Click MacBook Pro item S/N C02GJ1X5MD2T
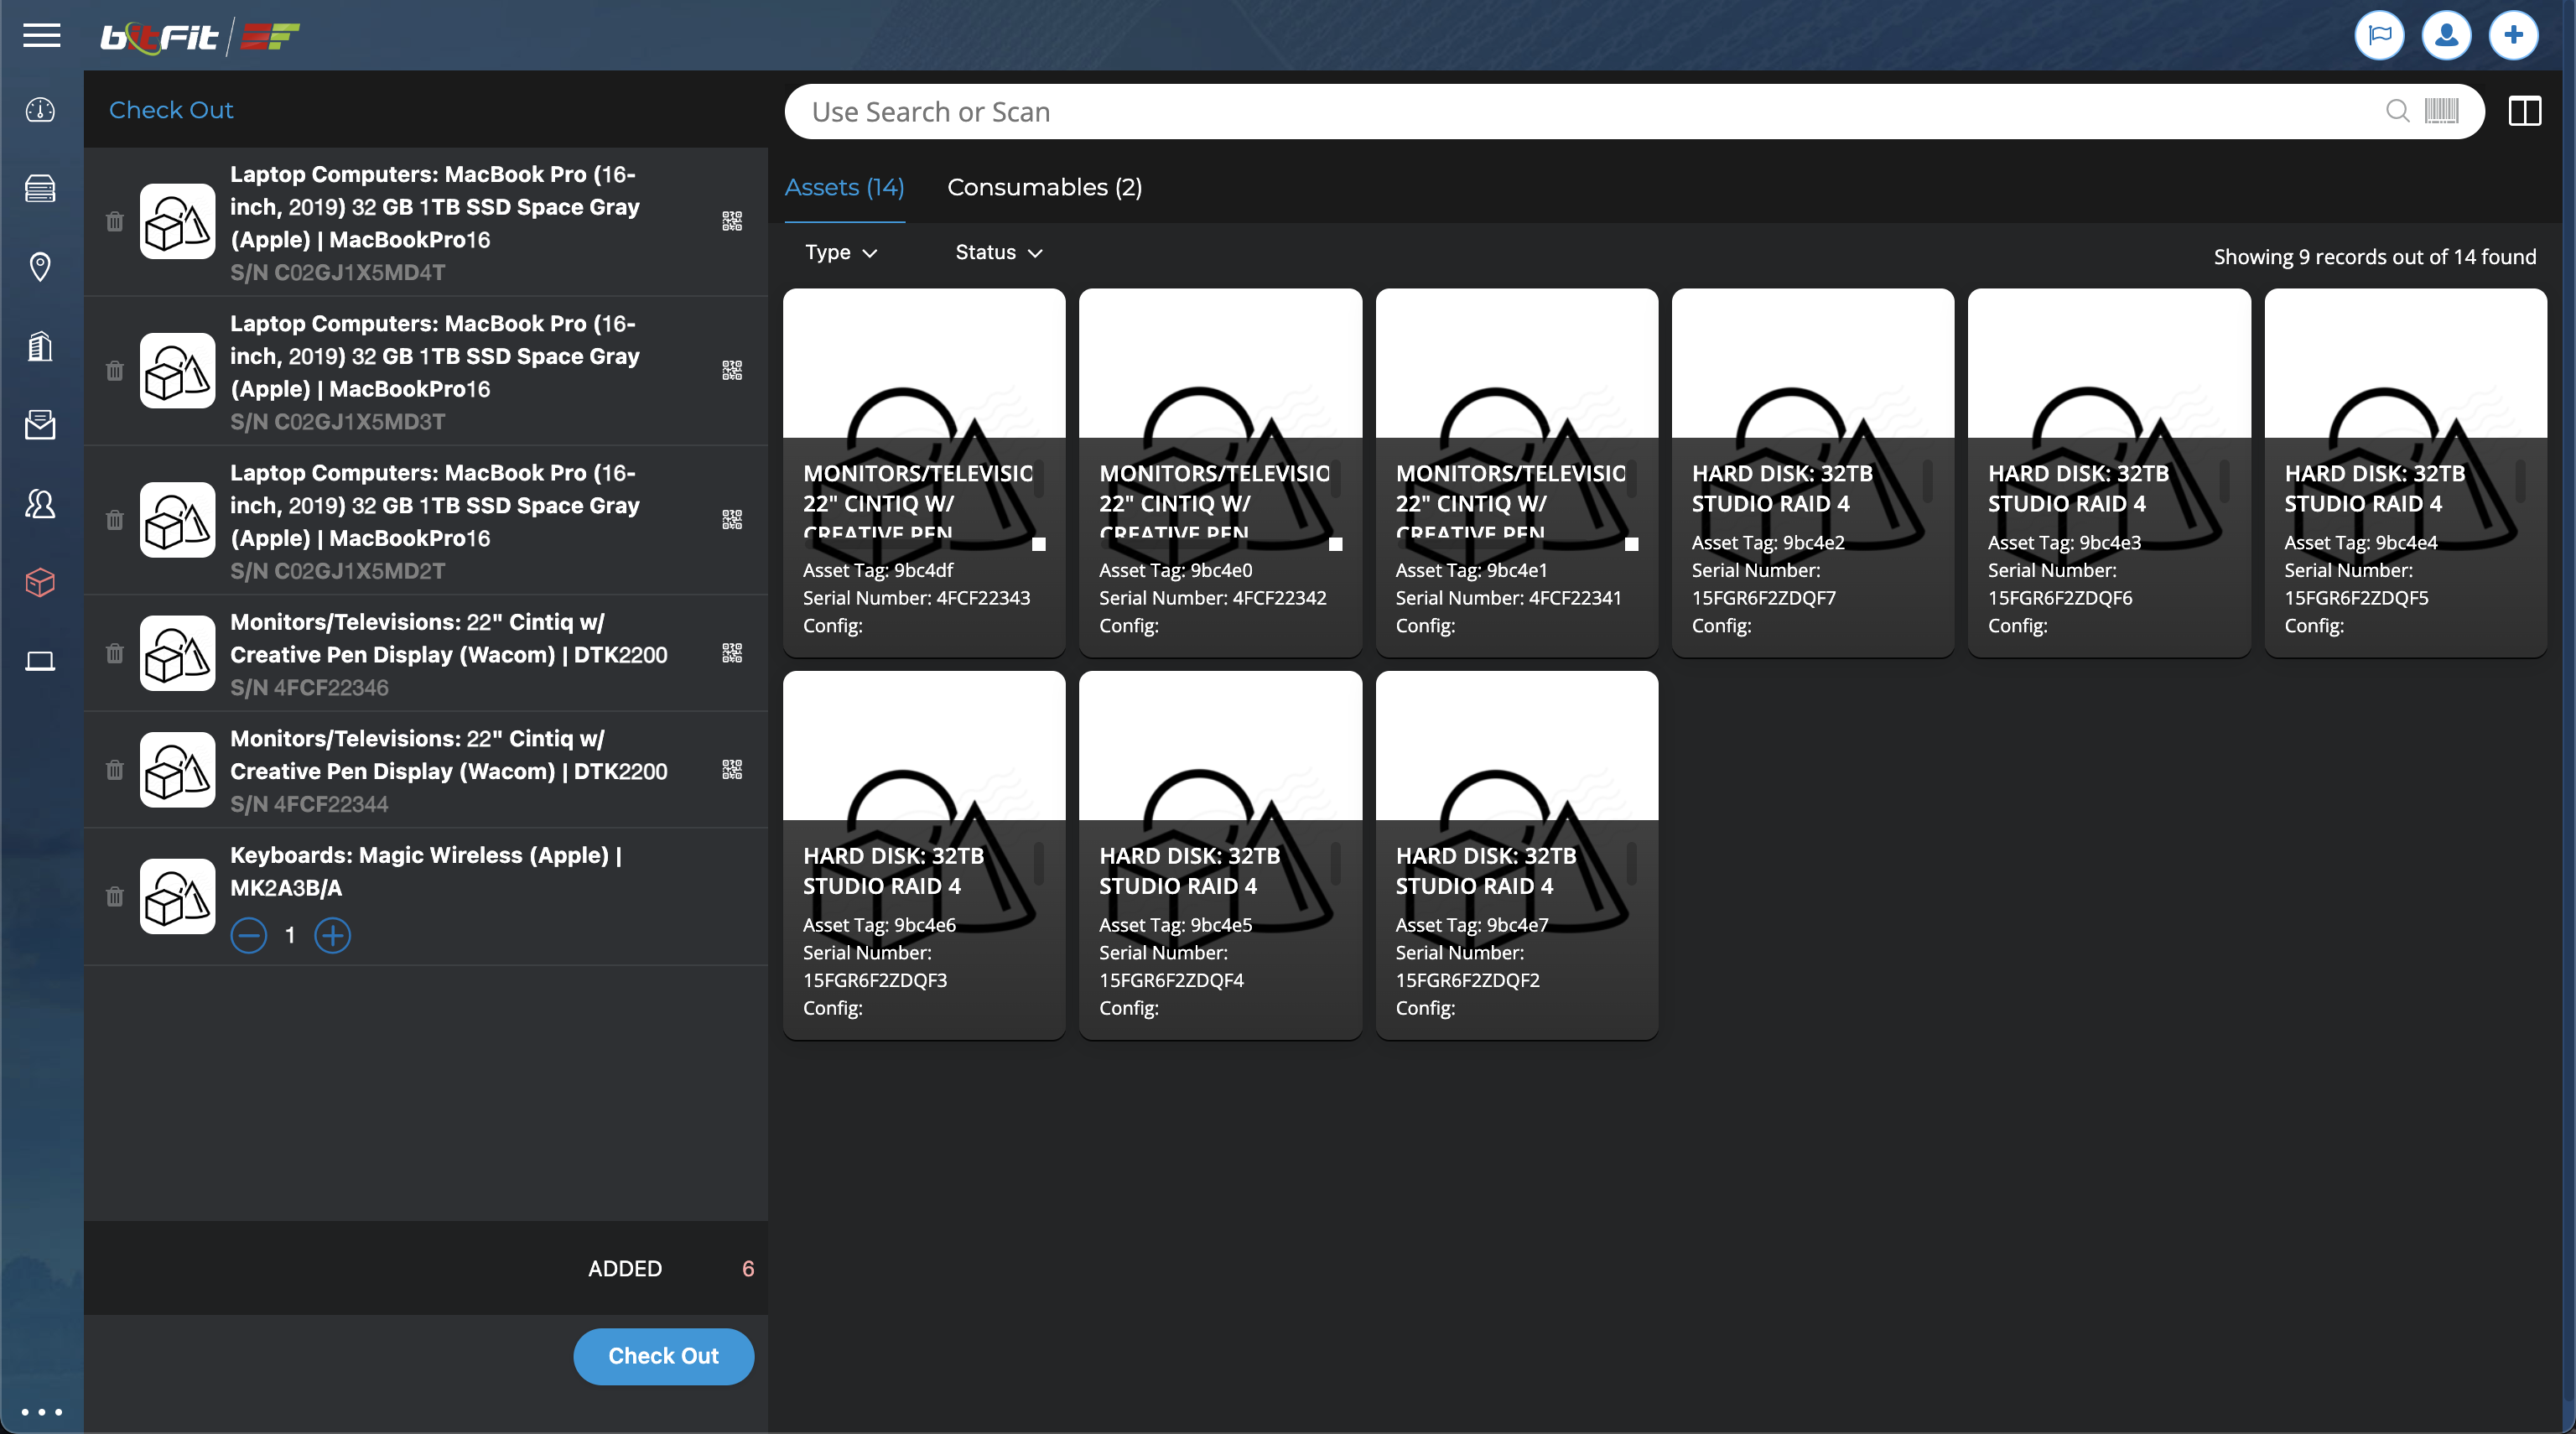 [x=426, y=521]
